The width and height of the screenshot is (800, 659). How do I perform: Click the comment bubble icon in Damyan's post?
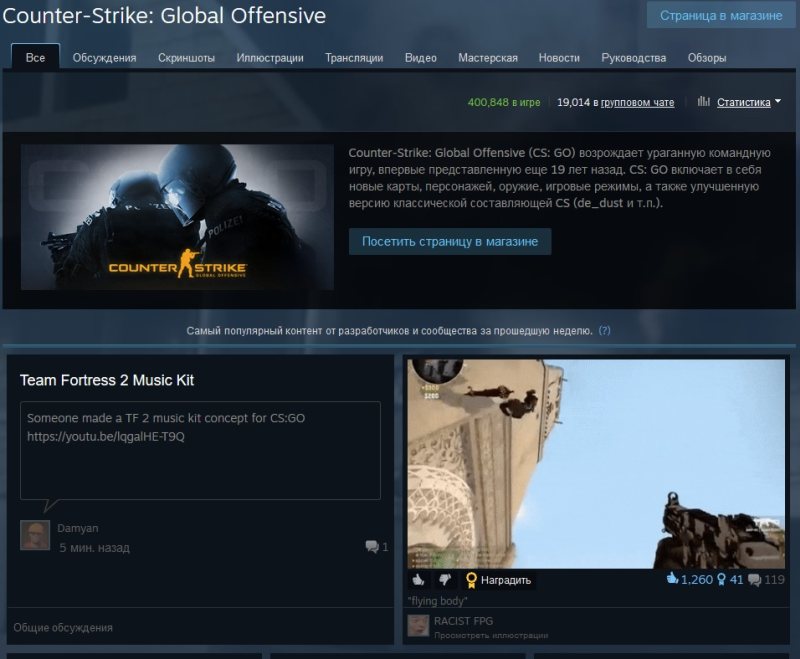372,547
